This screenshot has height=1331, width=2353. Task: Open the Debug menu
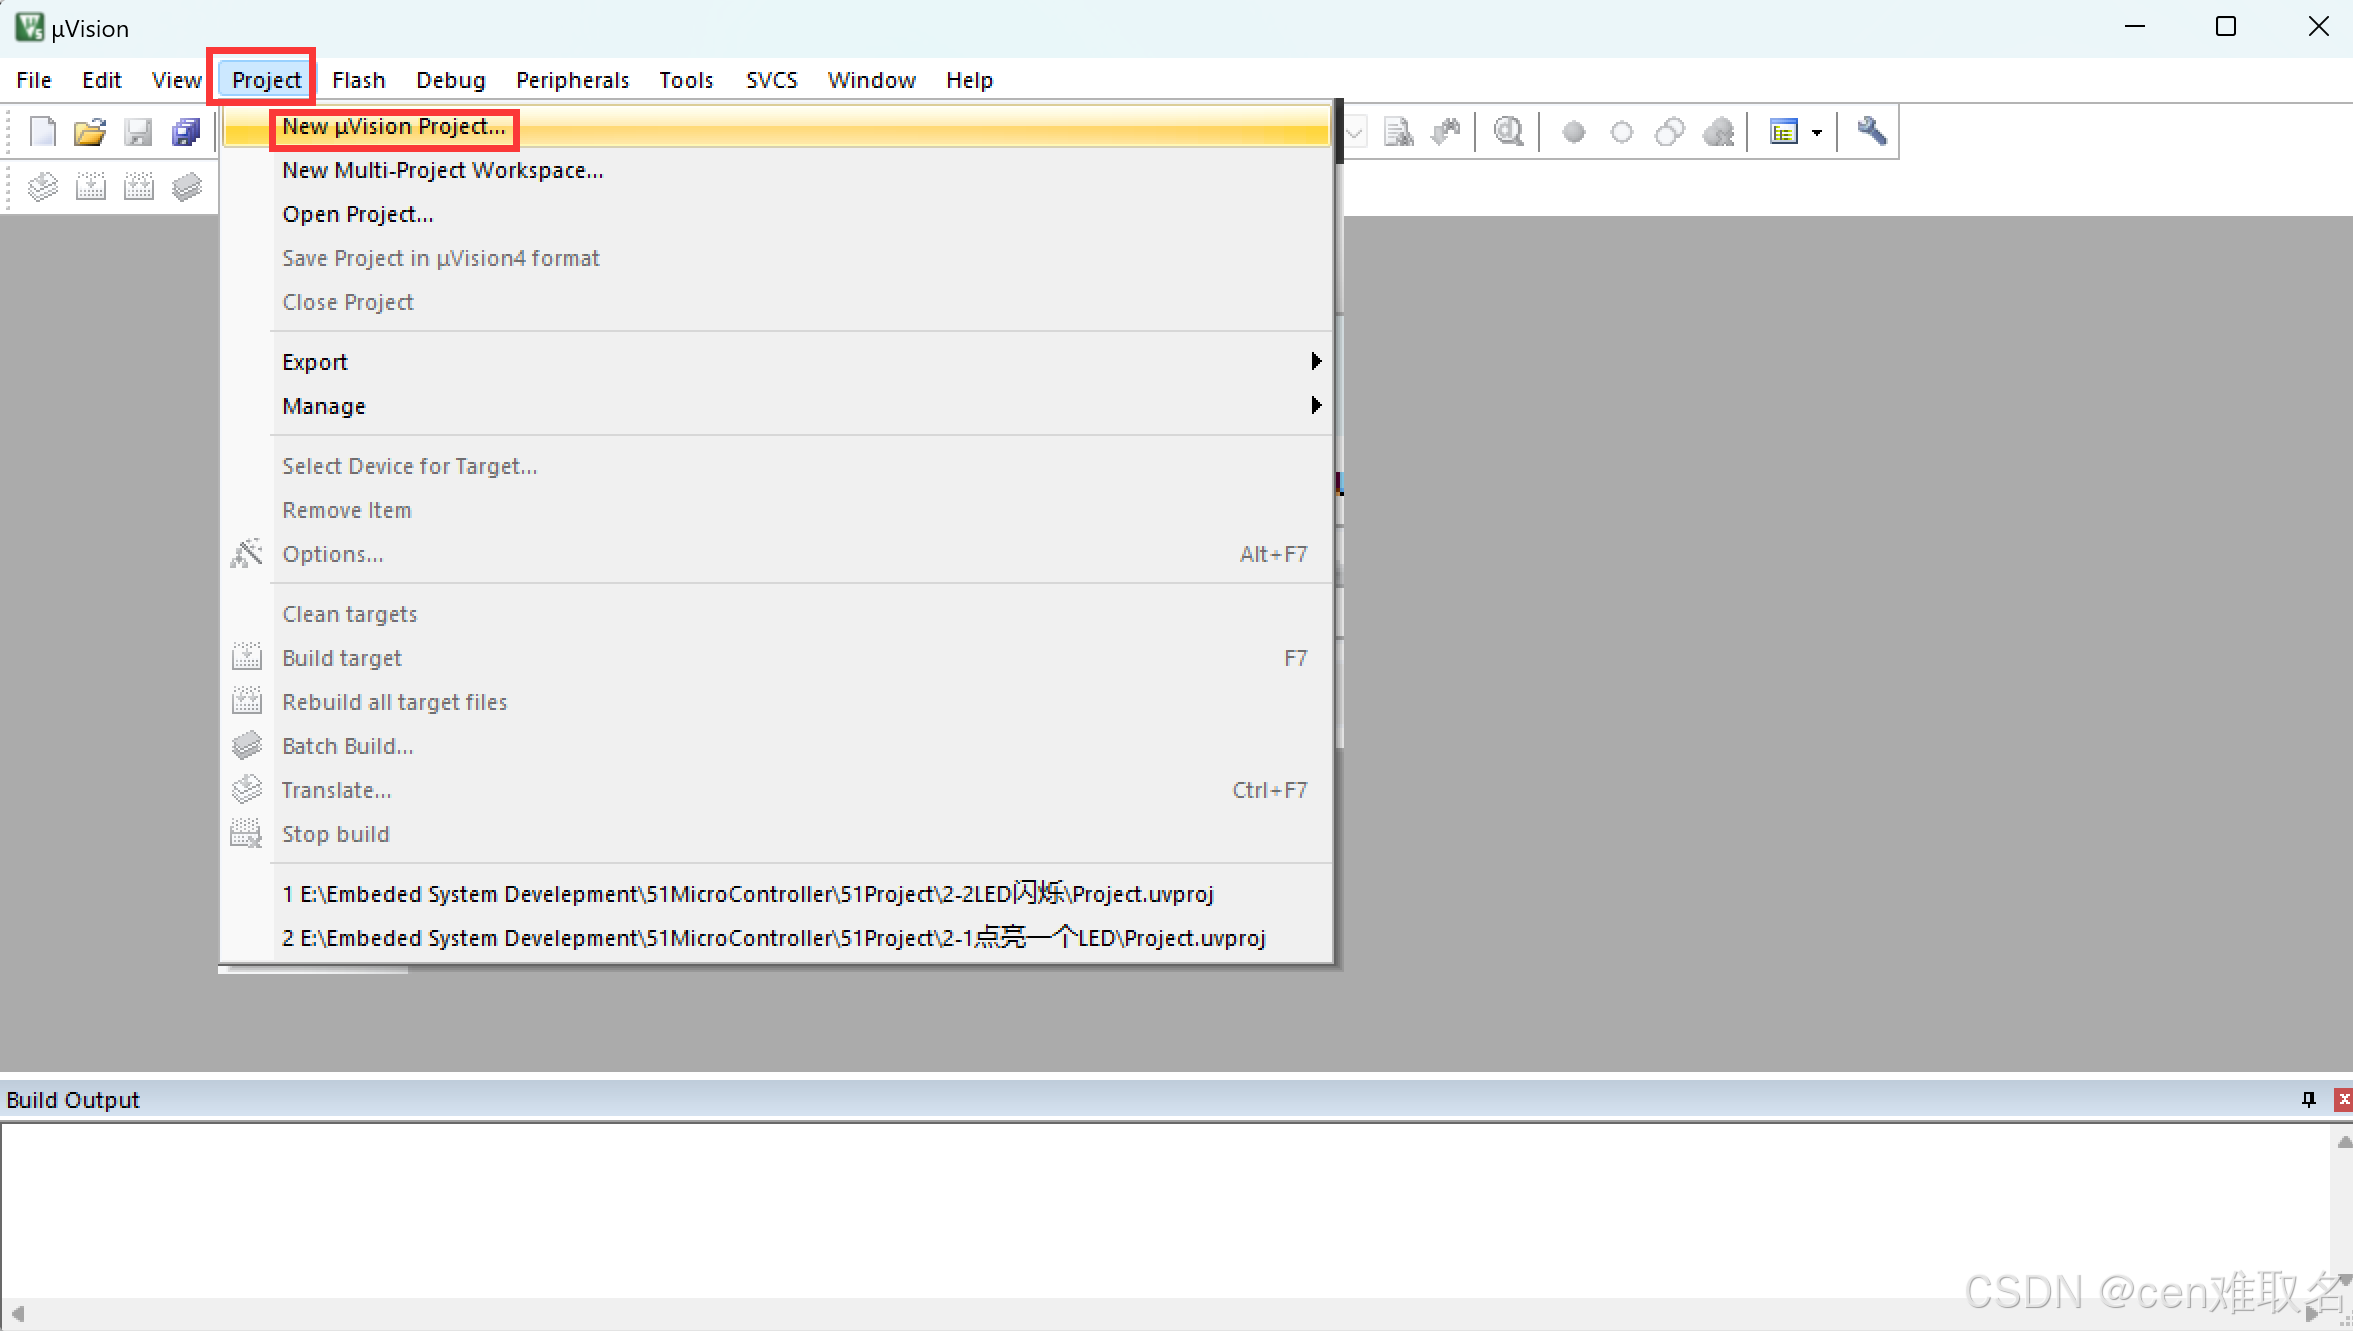click(x=450, y=80)
